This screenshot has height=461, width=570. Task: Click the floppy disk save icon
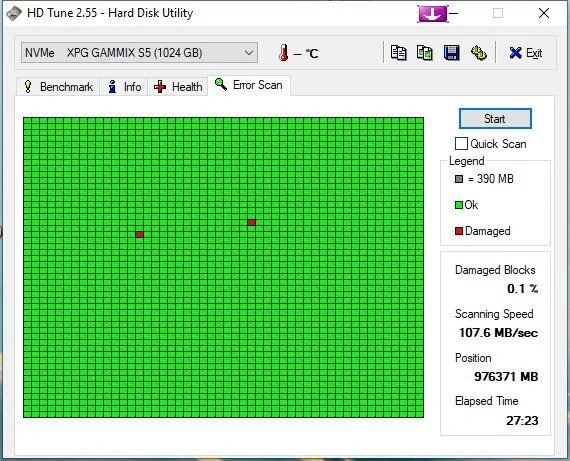point(451,53)
